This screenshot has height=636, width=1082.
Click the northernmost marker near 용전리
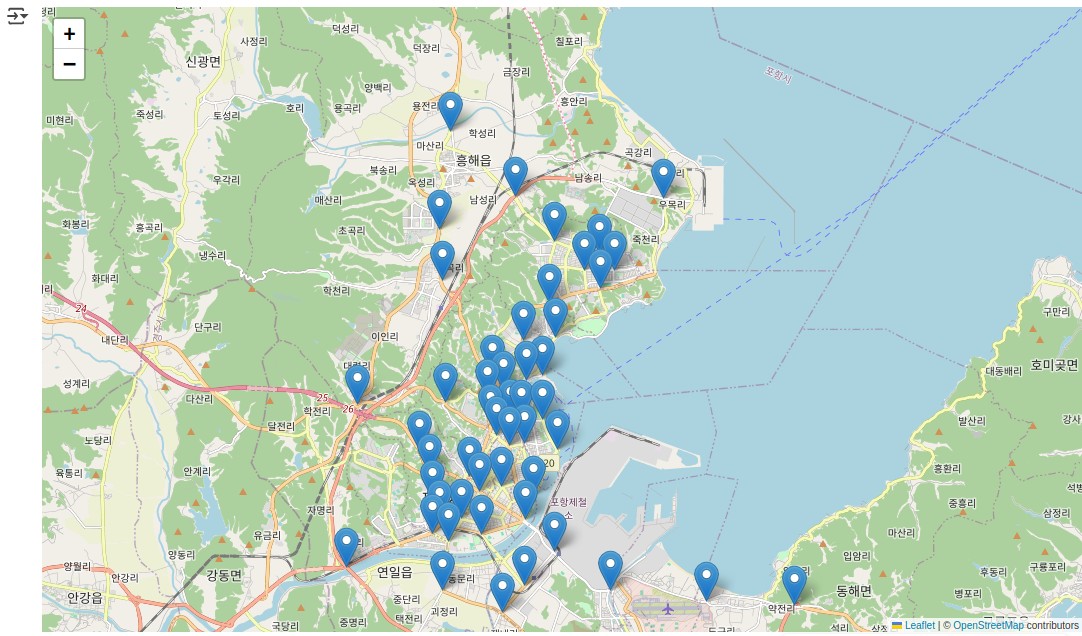[x=451, y=110]
